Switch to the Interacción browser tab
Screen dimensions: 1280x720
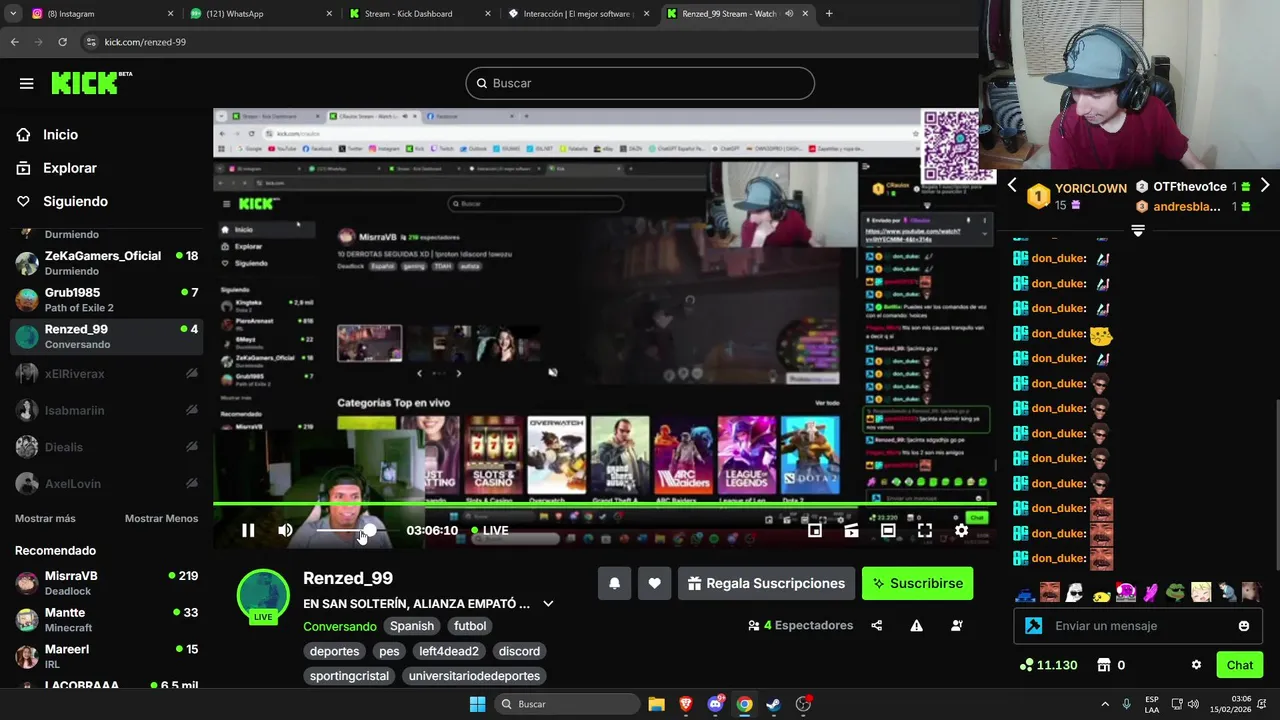578,14
